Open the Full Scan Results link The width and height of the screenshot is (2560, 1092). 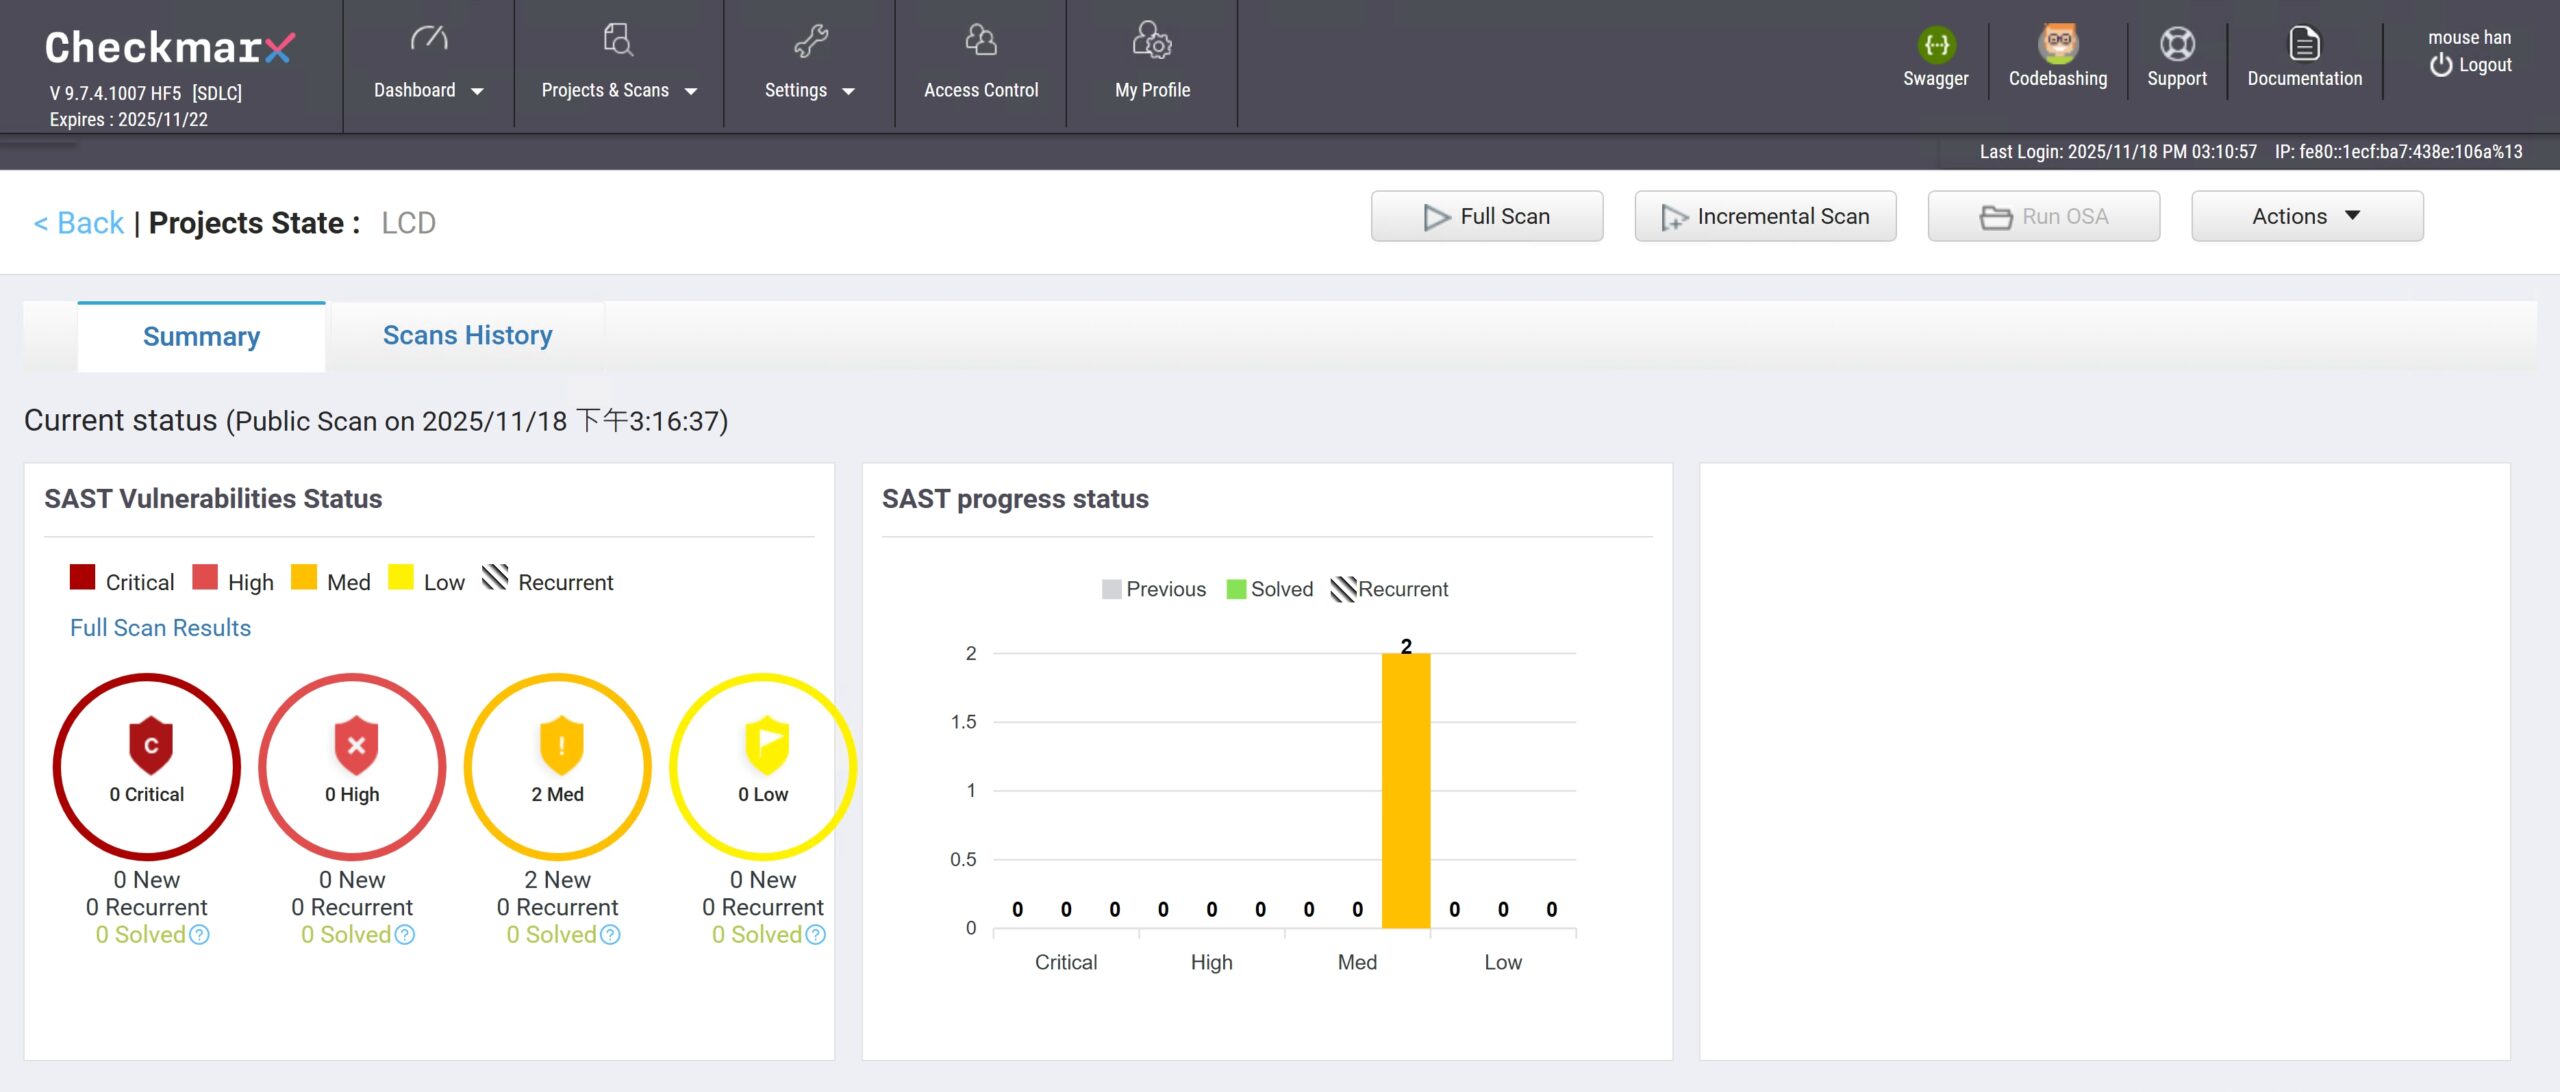[160, 628]
